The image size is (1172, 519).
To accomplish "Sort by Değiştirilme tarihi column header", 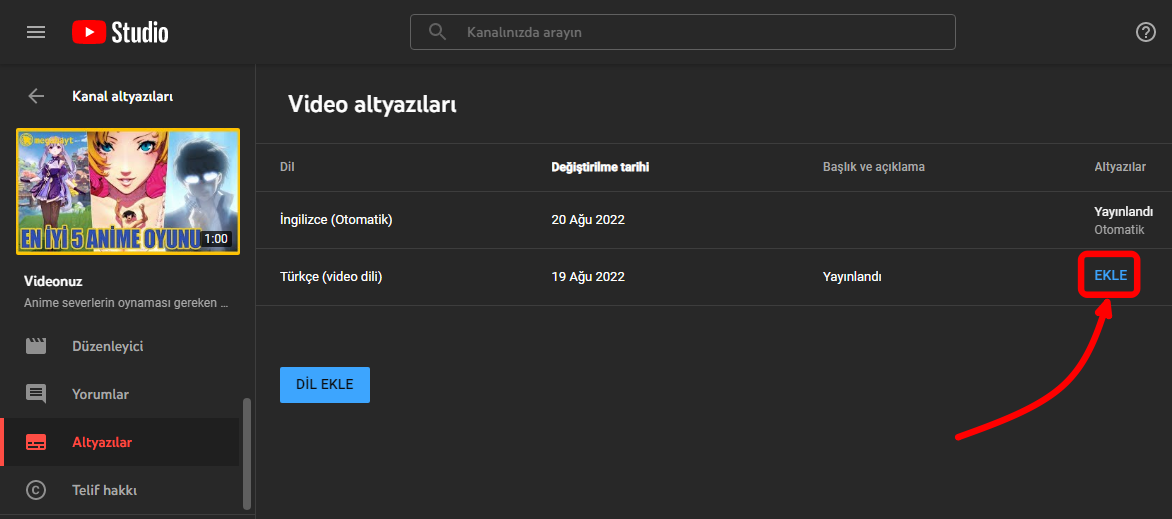I will (600, 167).
